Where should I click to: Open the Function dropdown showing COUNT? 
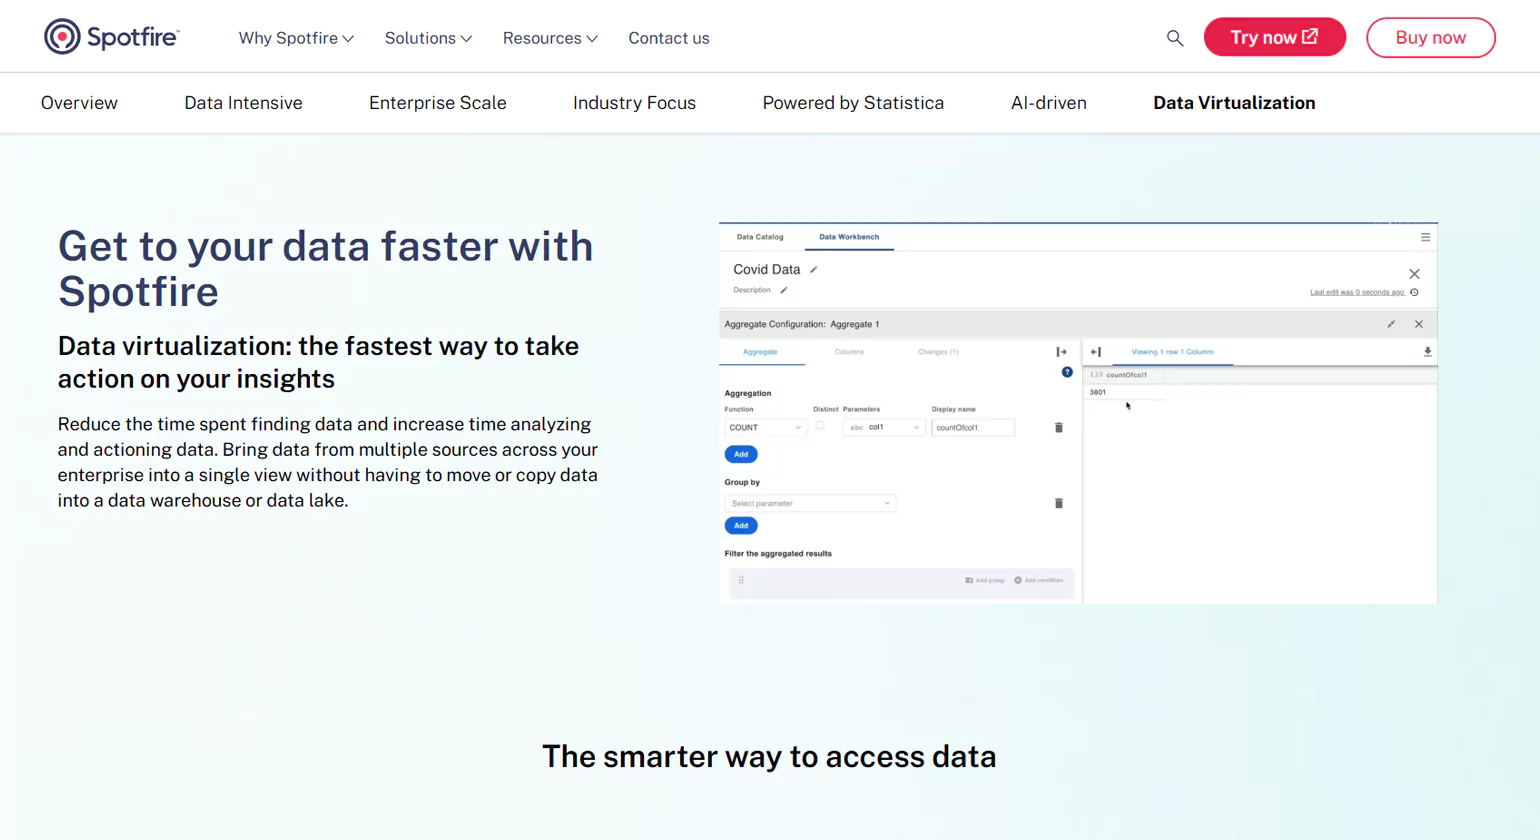pos(766,427)
